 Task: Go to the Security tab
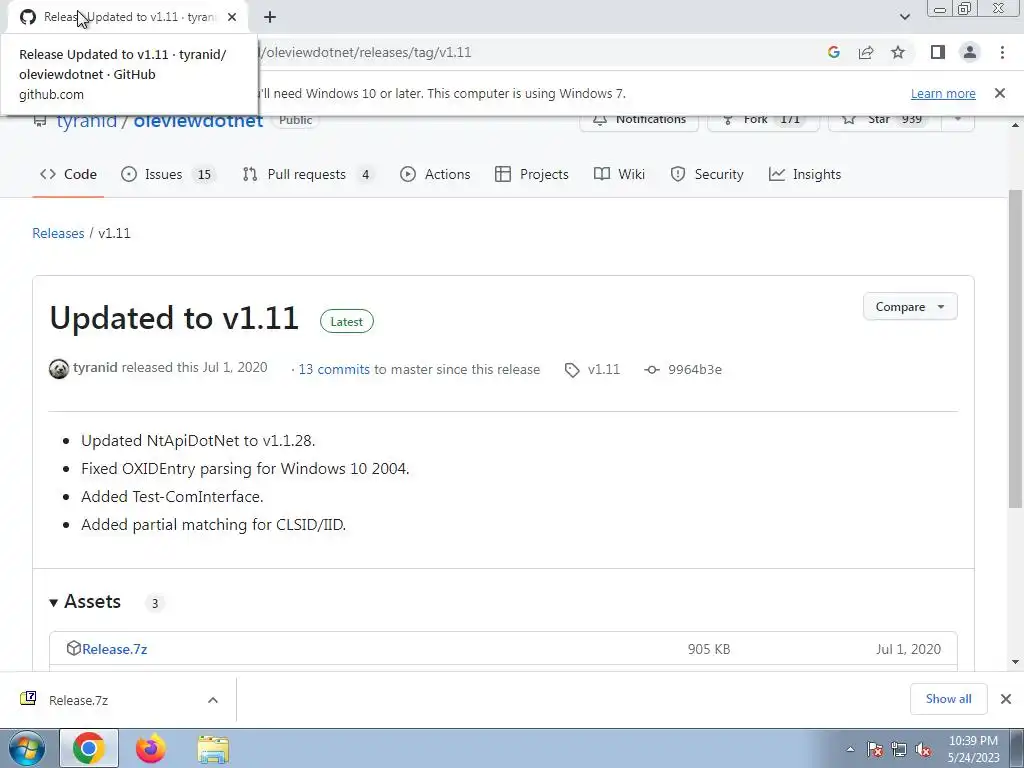(707, 174)
